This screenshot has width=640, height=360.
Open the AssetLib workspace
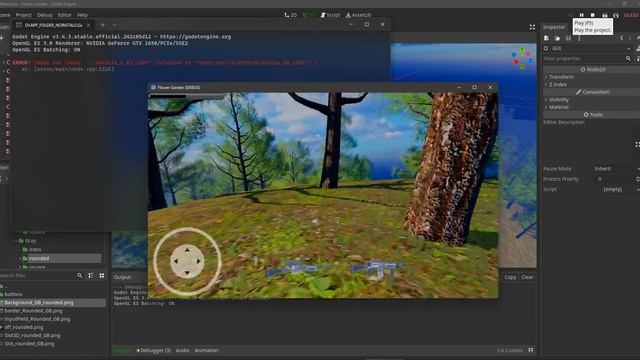tap(358, 15)
